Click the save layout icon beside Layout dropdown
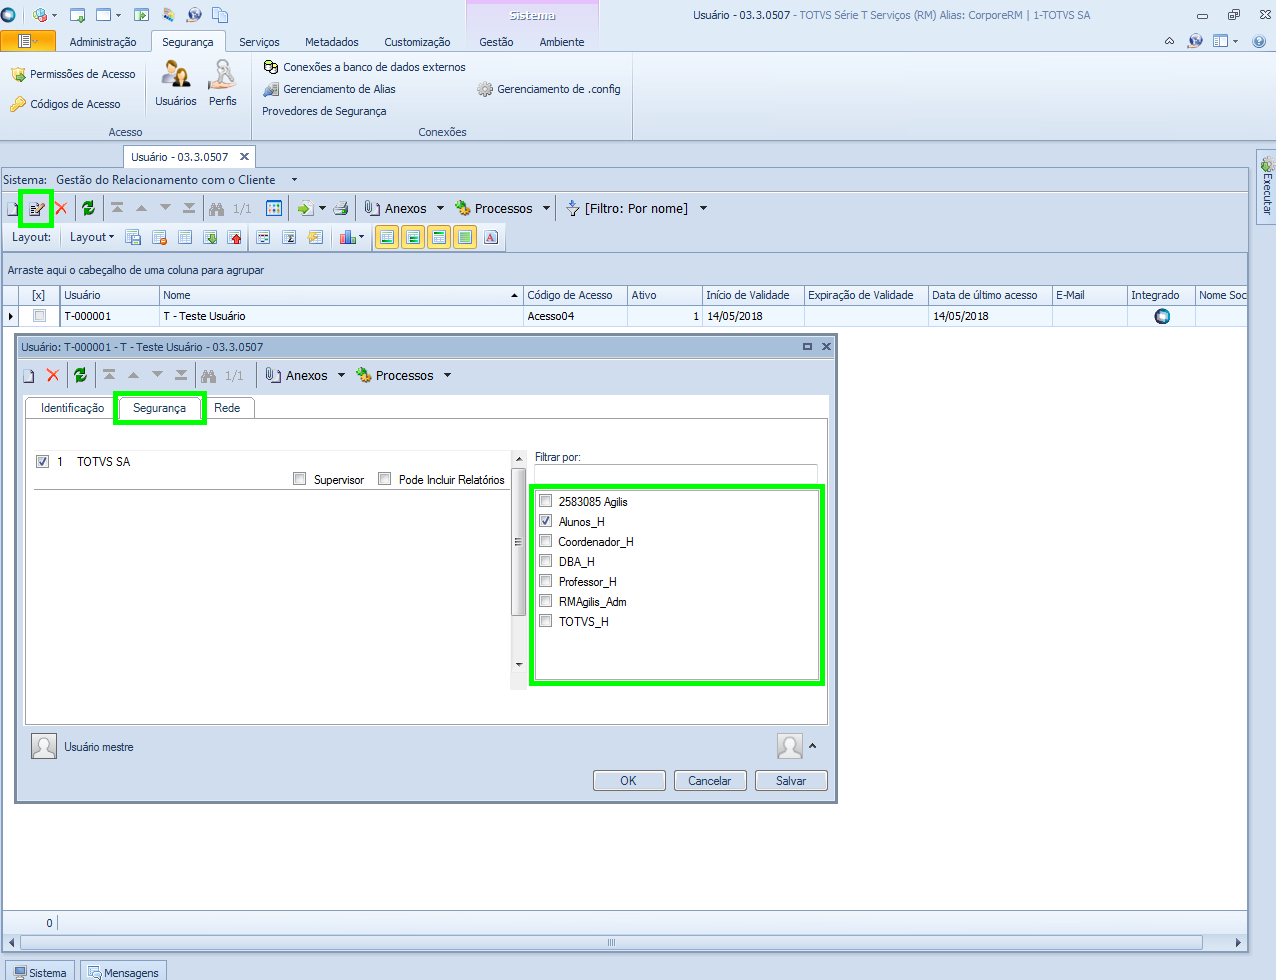The image size is (1276, 980). [x=133, y=237]
